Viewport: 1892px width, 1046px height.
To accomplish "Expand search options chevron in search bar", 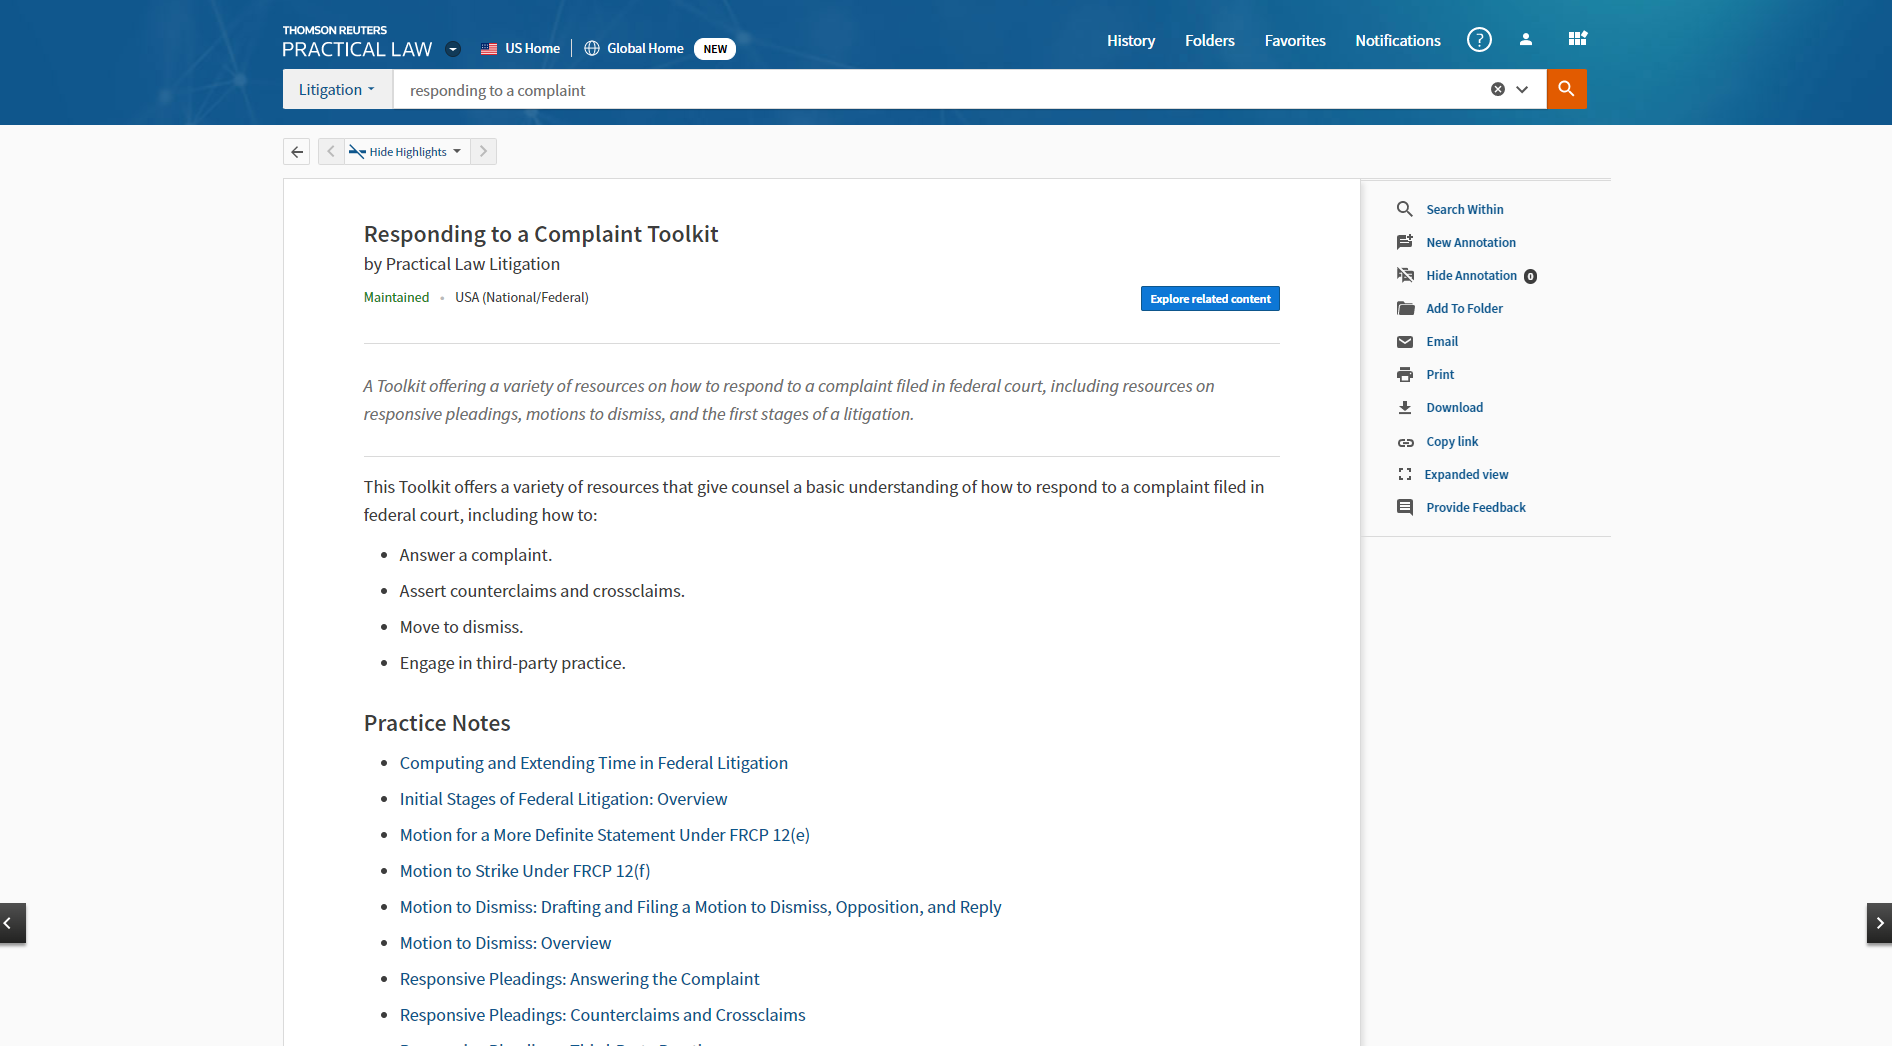I will (1522, 89).
